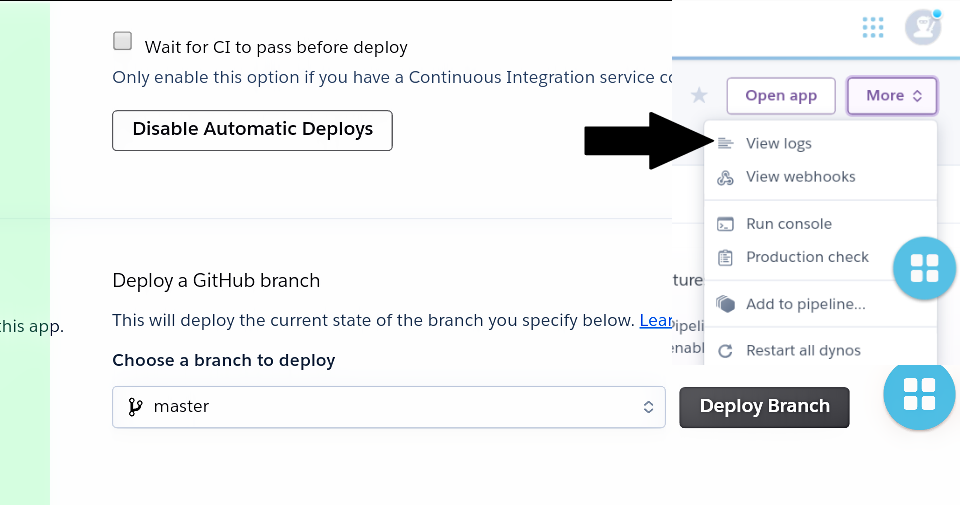This screenshot has width=960, height=505.
Task: Choose Run console from the menu
Action: pos(820,224)
